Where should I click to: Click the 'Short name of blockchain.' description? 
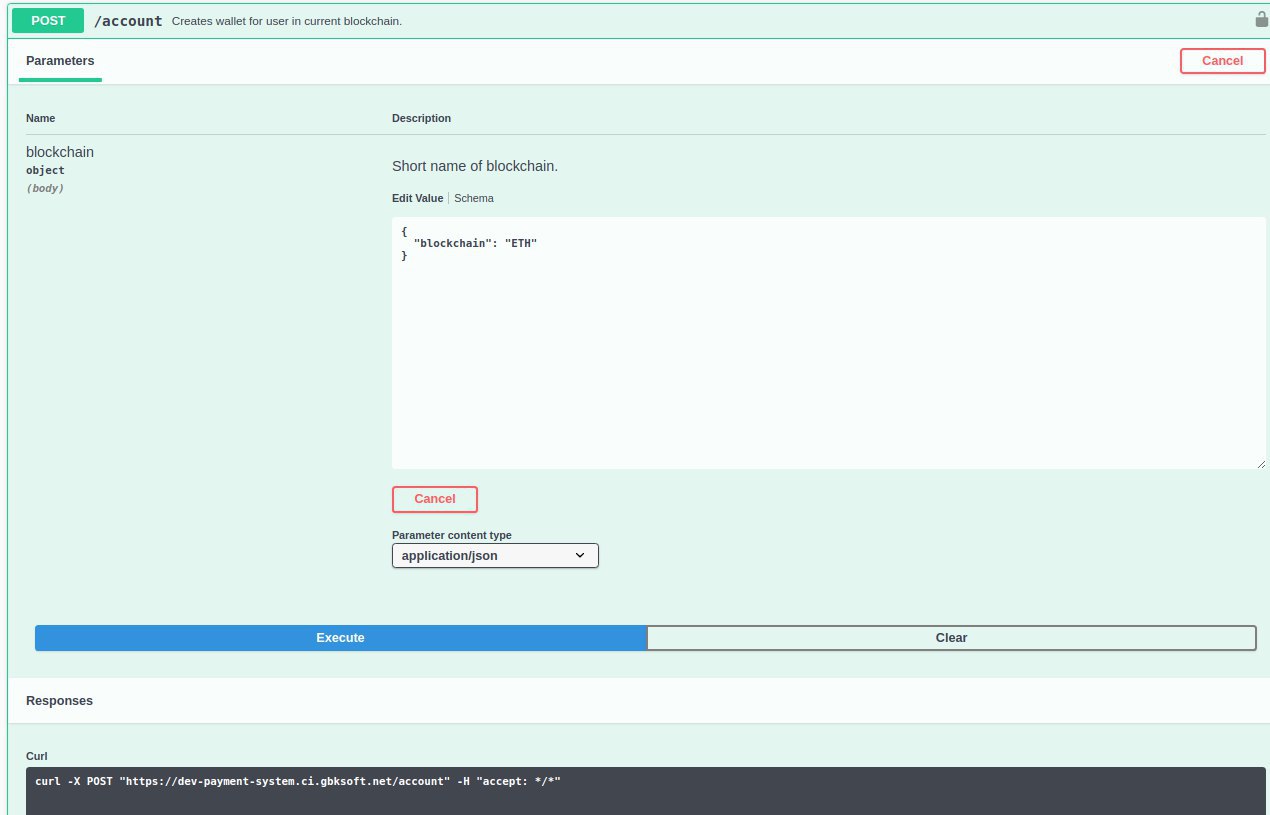tap(475, 166)
